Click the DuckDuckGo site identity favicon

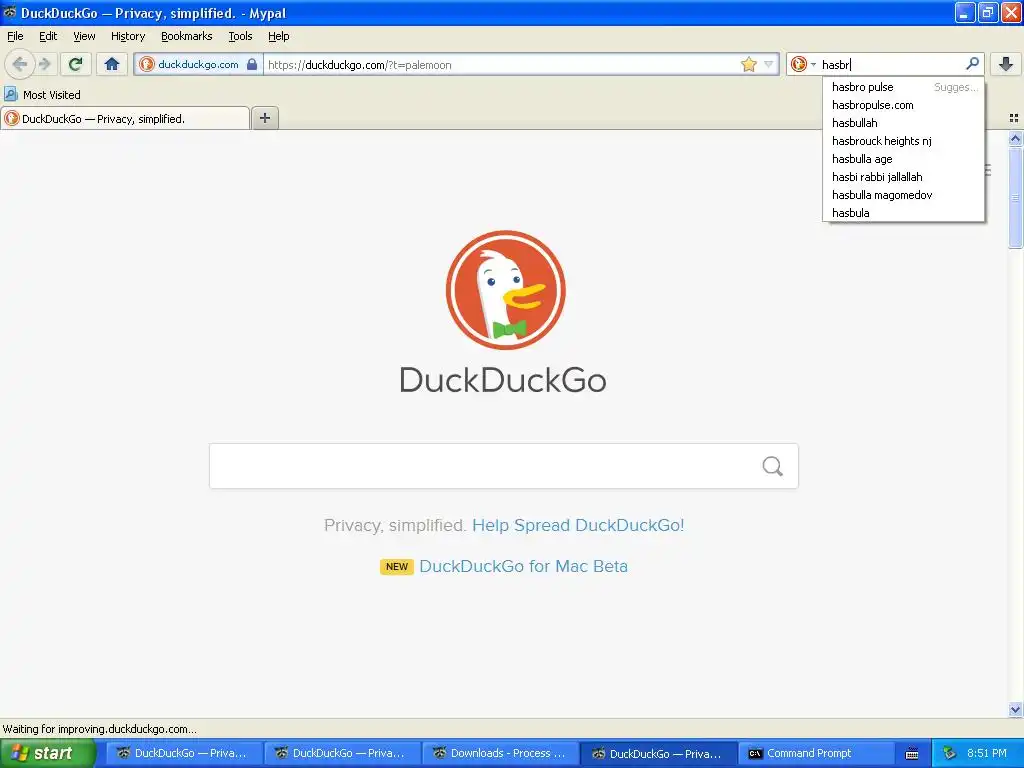pos(147,64)
